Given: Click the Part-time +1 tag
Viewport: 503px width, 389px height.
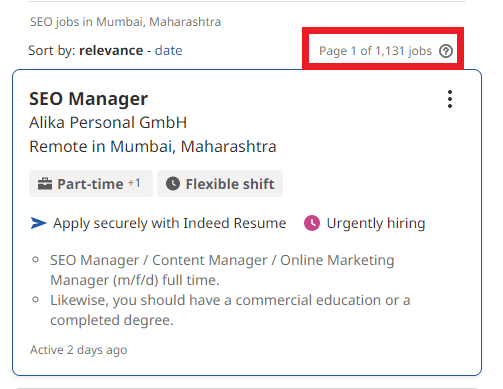Looking at the screenshot, I should (x=91, y=184).
